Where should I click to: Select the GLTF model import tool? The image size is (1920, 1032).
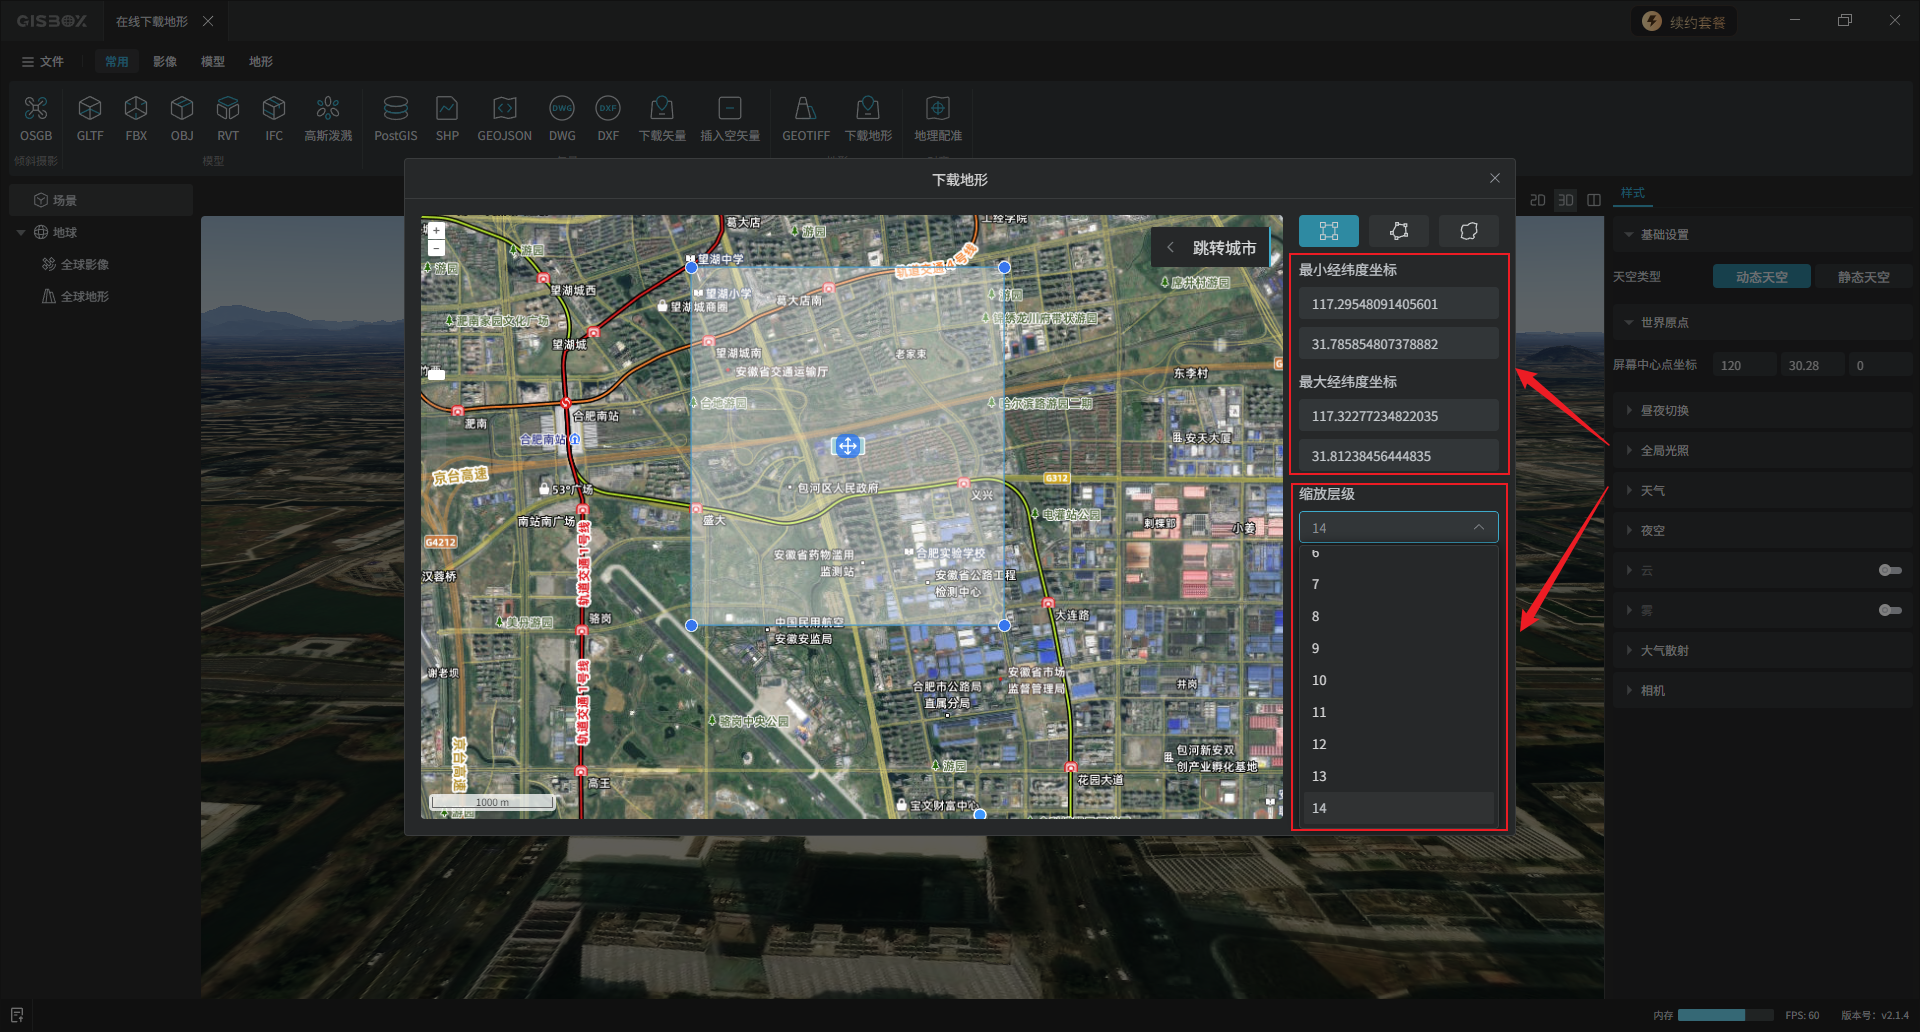[x=90, y=109]
